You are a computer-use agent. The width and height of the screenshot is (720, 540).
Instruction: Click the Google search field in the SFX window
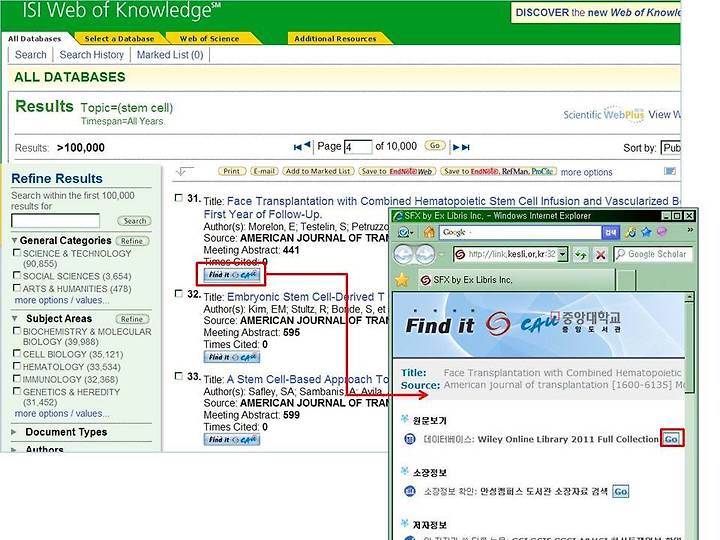(x=520, y=232)
